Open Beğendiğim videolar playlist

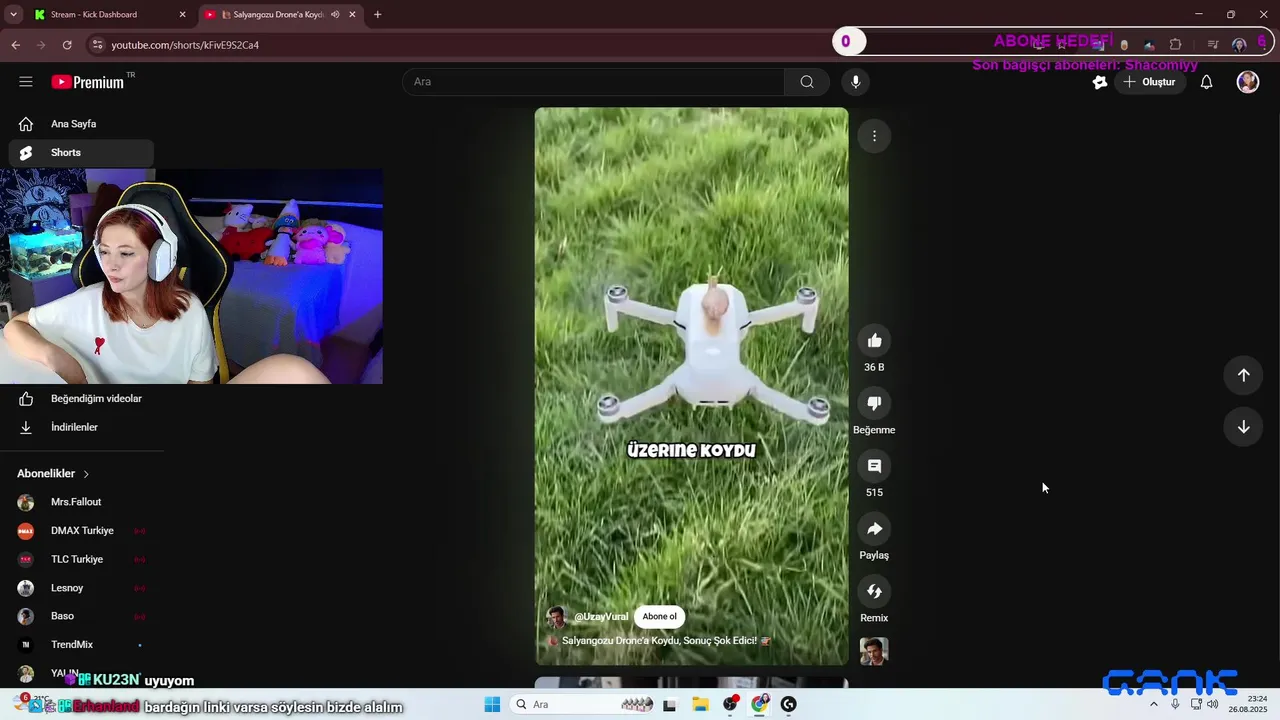(x=81, y=399)
